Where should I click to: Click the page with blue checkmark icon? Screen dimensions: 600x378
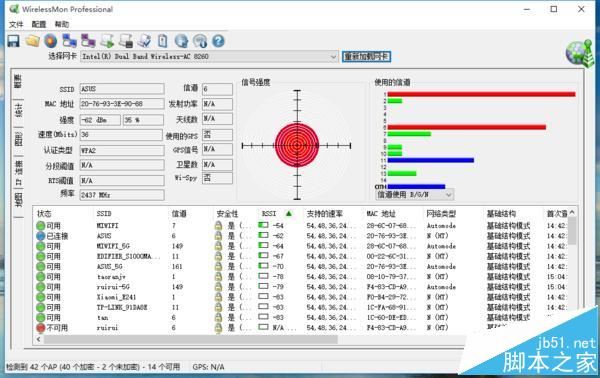click(145, 41)
